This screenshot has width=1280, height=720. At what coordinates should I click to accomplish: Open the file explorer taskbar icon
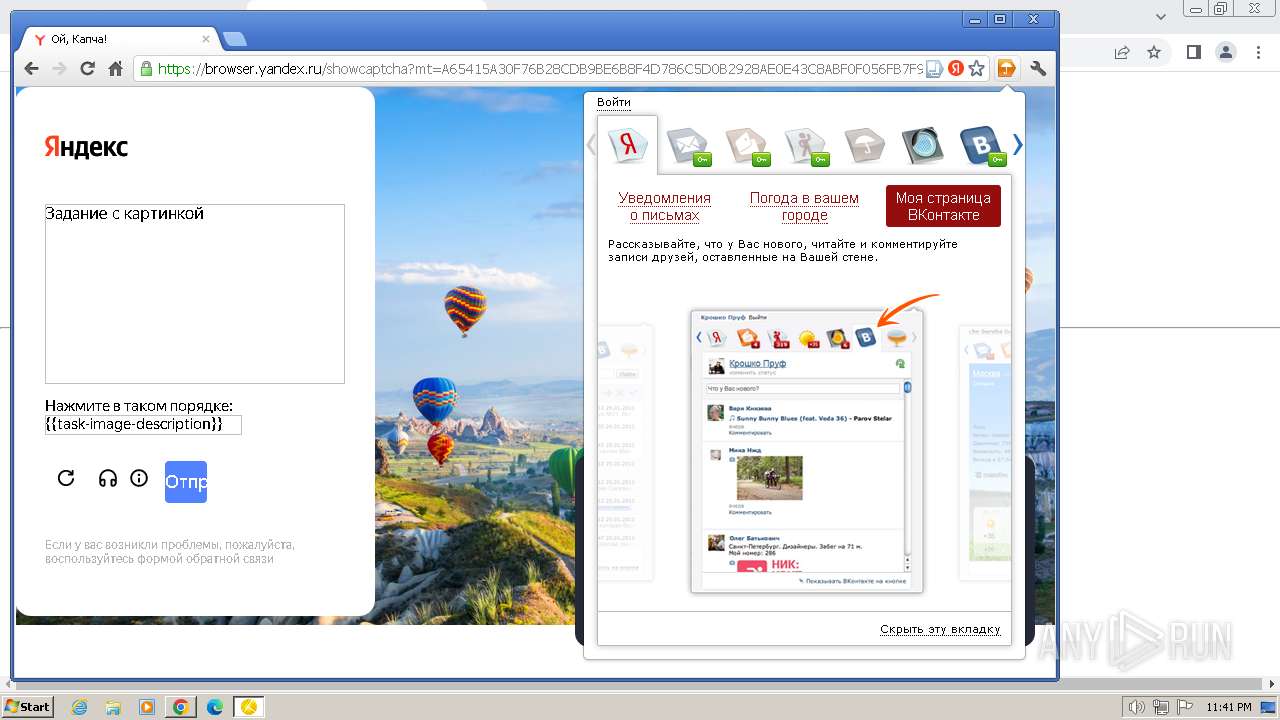tap(113, 707)
